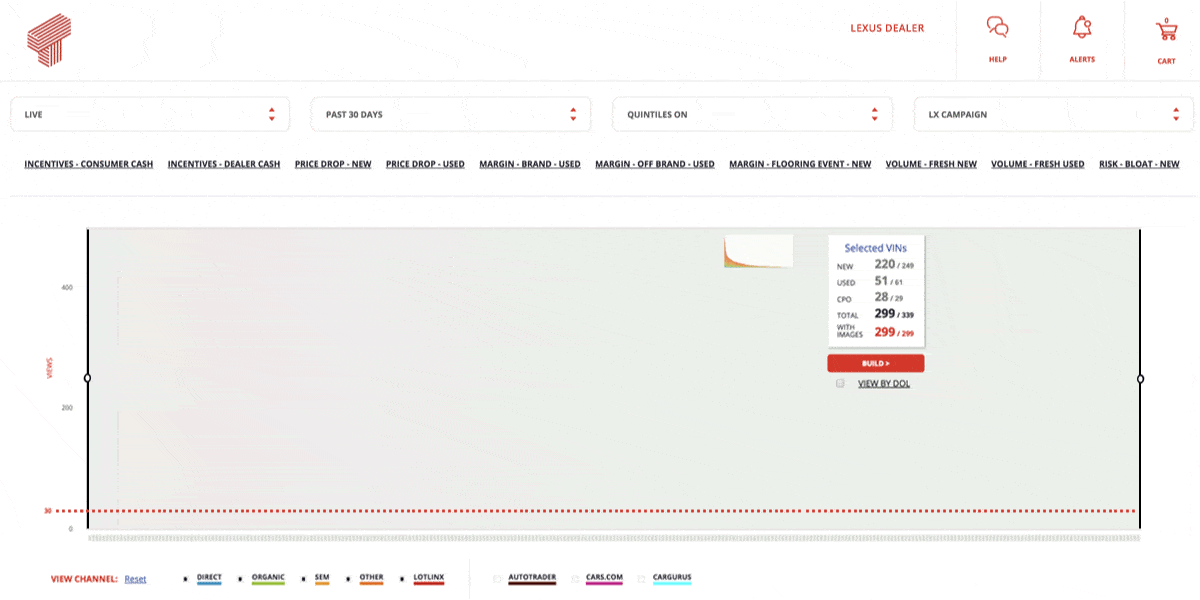The image size is (1200, 600).
Task: Click the SEM channel label
Action: pos(322,577)
